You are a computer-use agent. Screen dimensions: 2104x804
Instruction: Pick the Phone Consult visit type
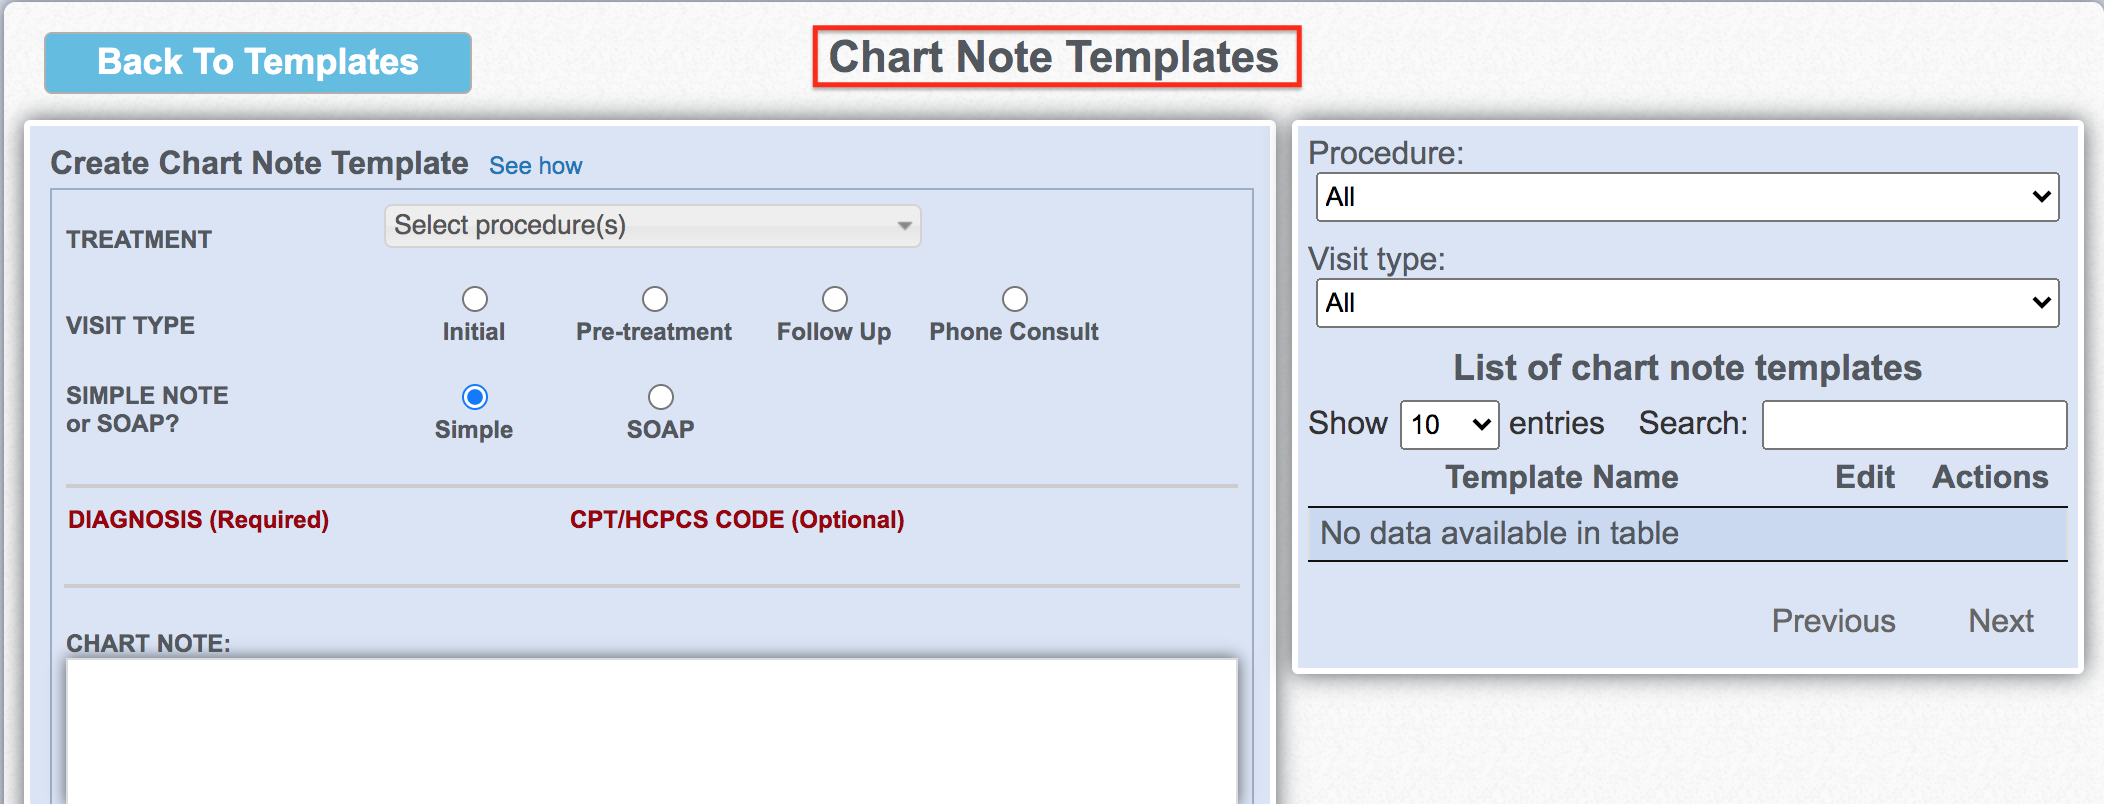[1014, 299]
